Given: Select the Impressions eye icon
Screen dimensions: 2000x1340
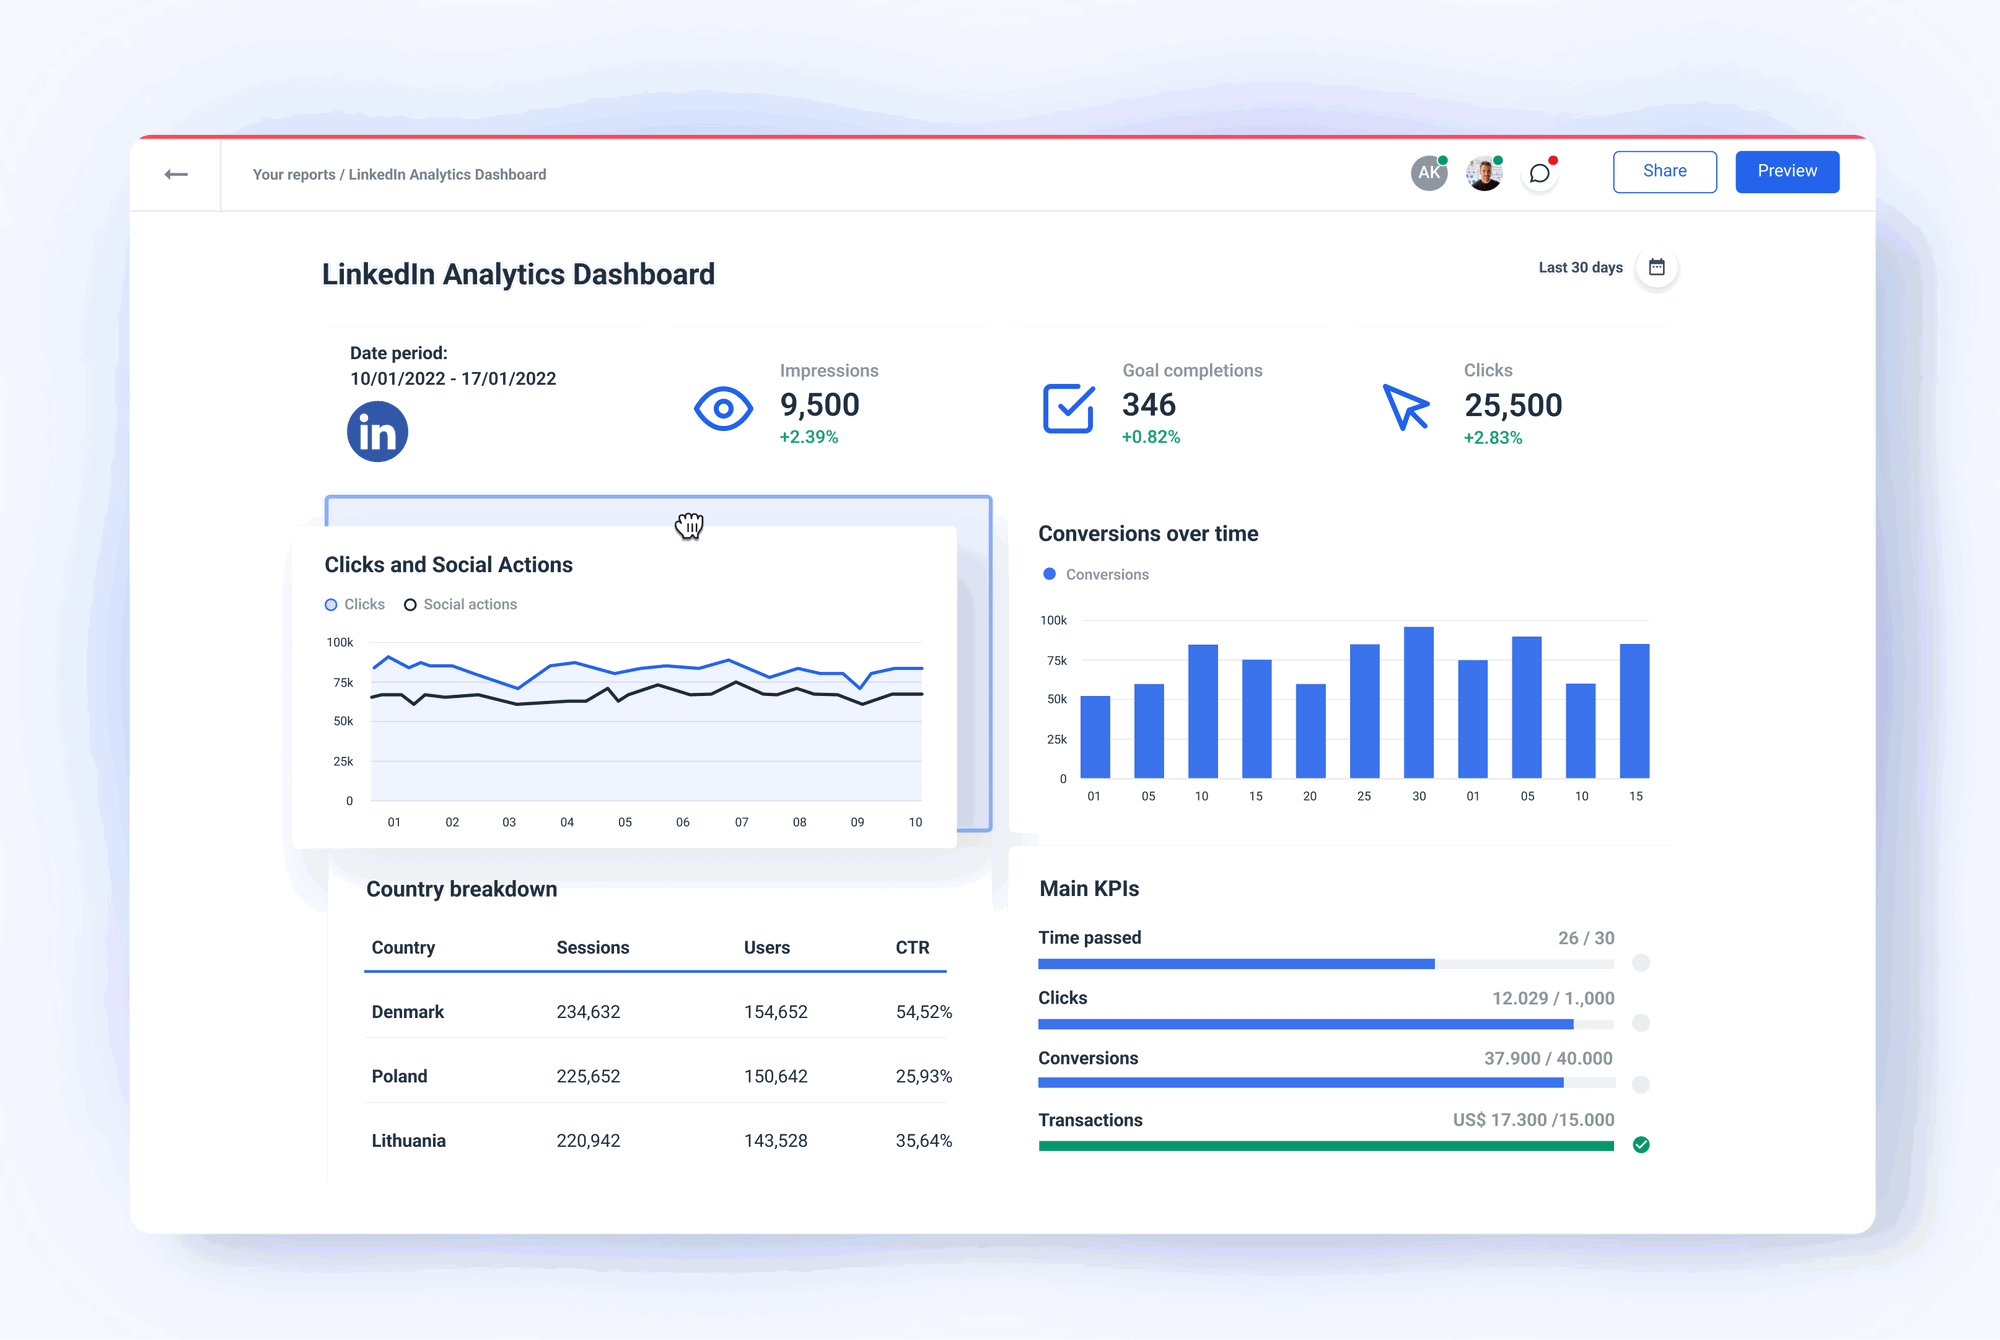Looking at the screenshot, I should click(723, 408).
